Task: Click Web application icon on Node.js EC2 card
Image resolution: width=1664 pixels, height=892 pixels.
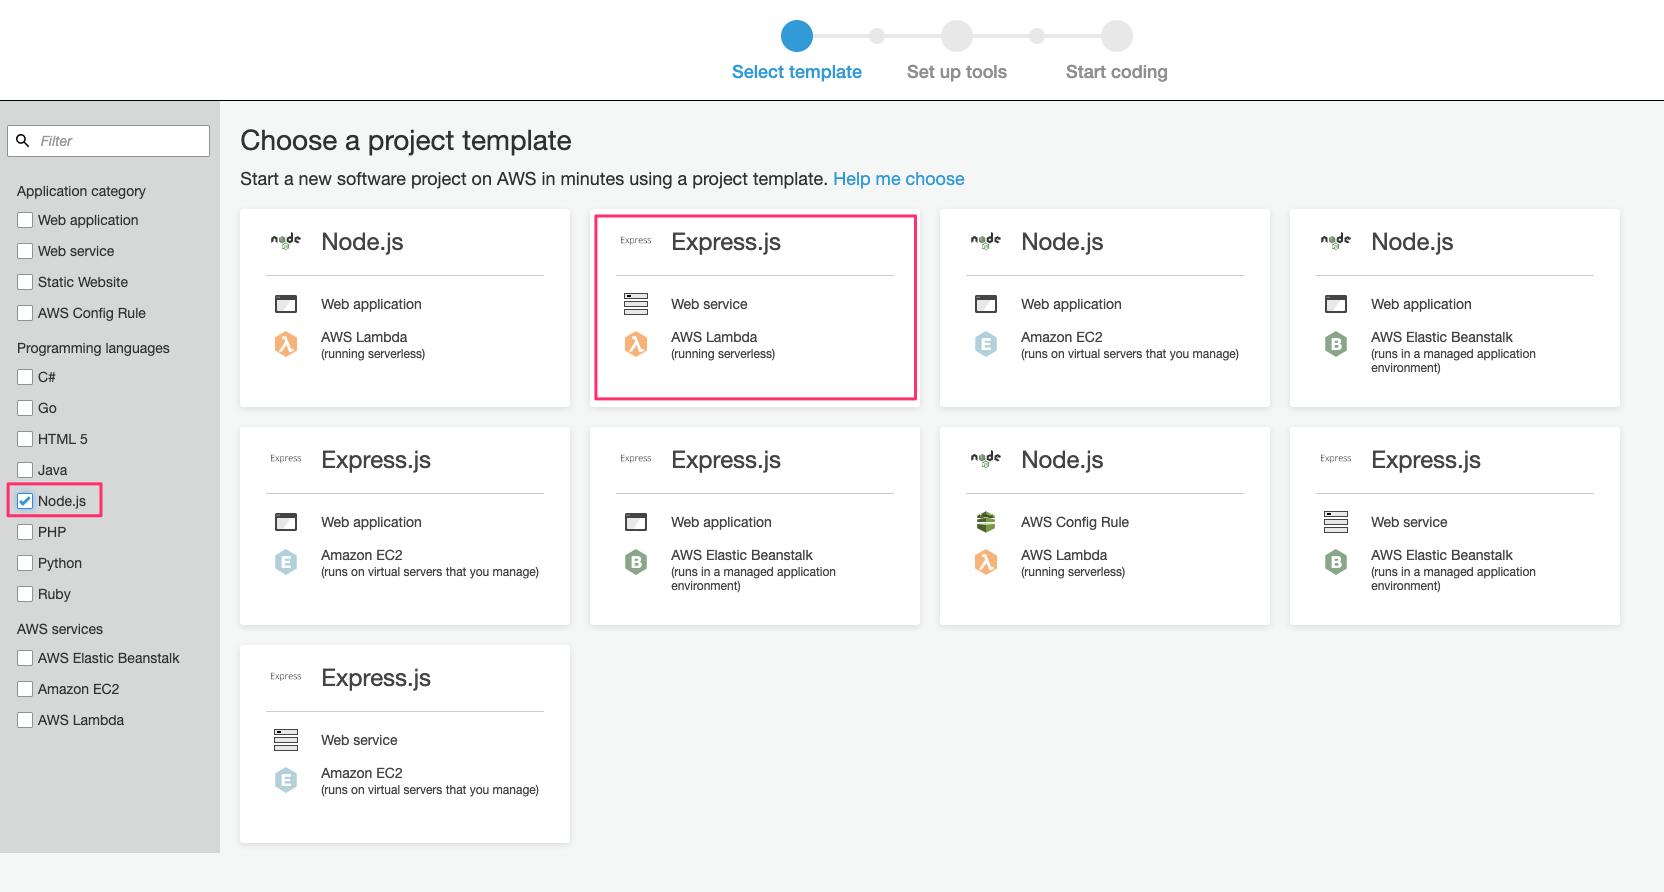Action: point(986,304)
